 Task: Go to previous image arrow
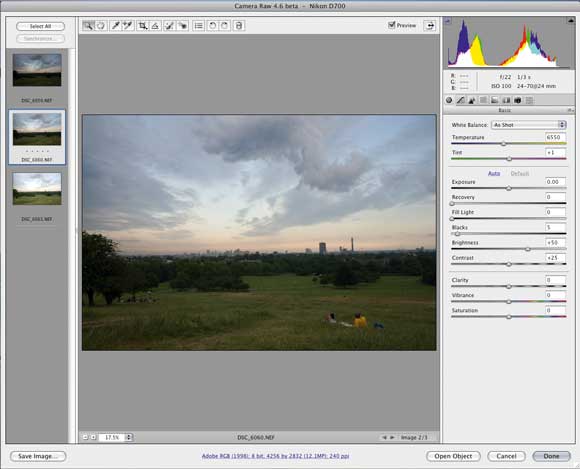[384, 437]
